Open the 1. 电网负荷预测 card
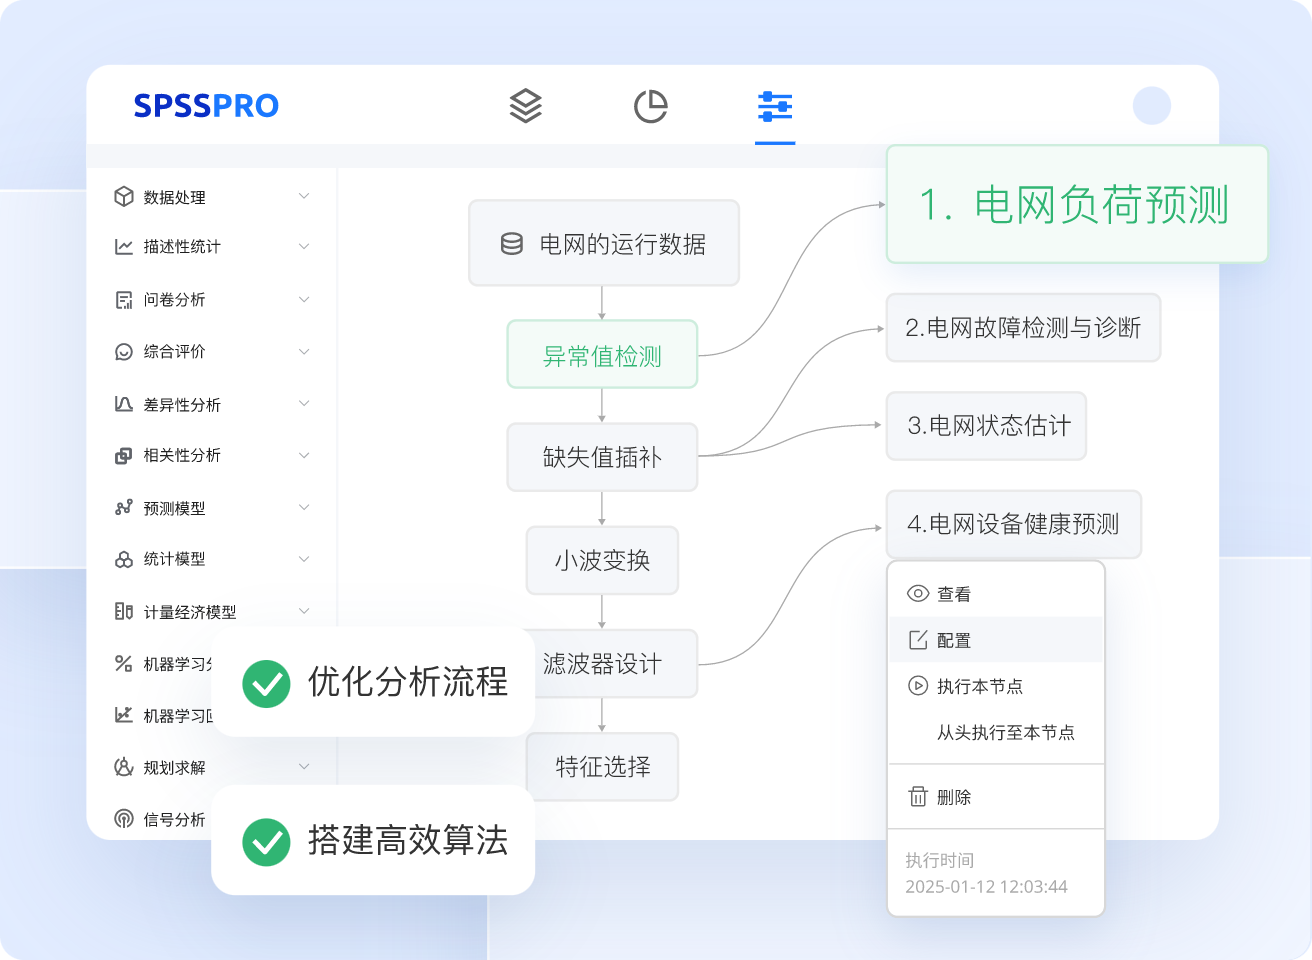1312x960 pixels. tap(1077, 204)
